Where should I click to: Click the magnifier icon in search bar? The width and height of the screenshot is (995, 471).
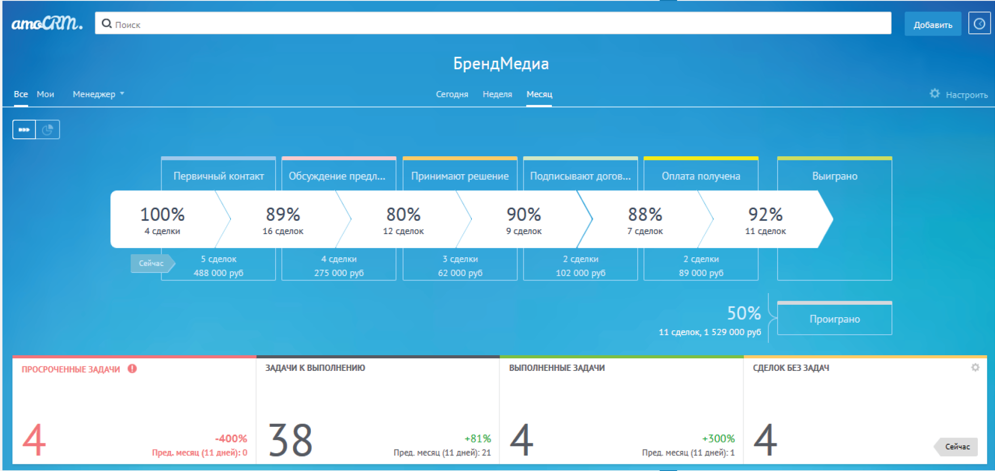pos(107,24)
